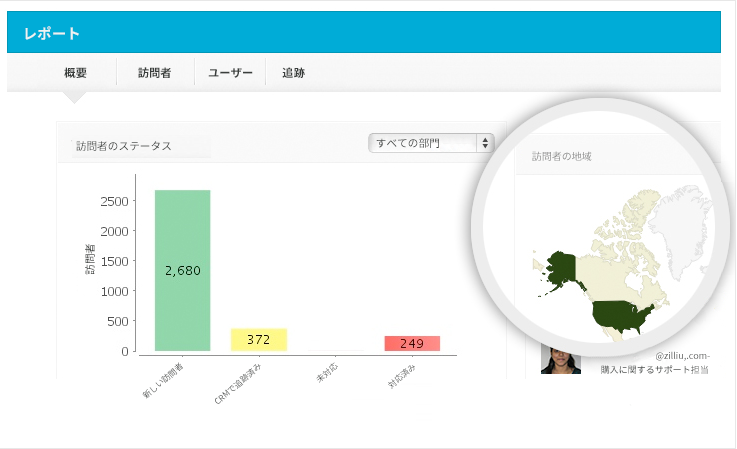Click the 2500 y-axis value

[114, 202]
